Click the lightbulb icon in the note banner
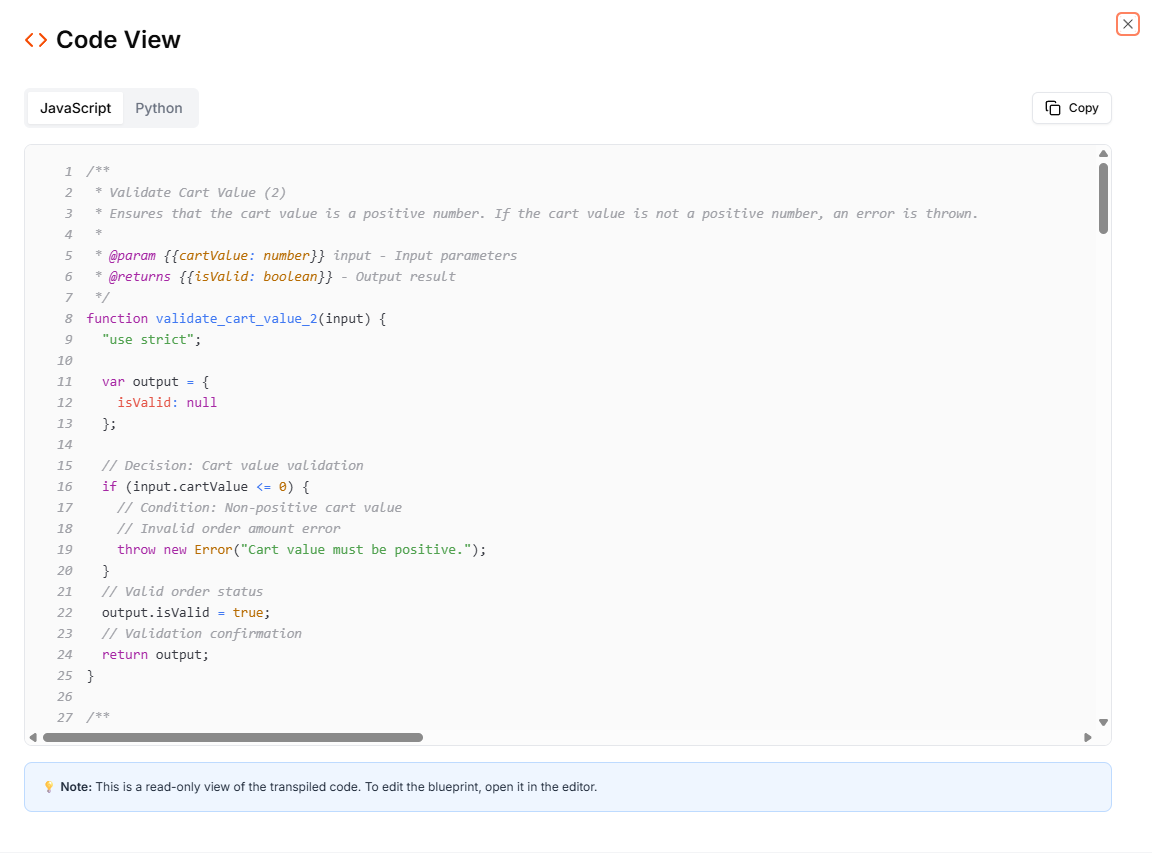The image size is (1152, 853). [49, 787]
